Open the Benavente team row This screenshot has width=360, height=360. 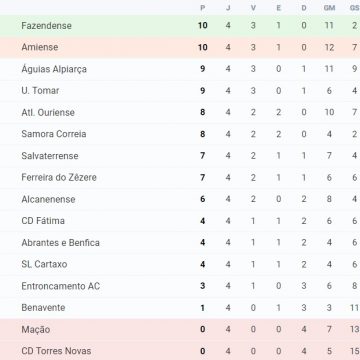[x=180, y=307]
